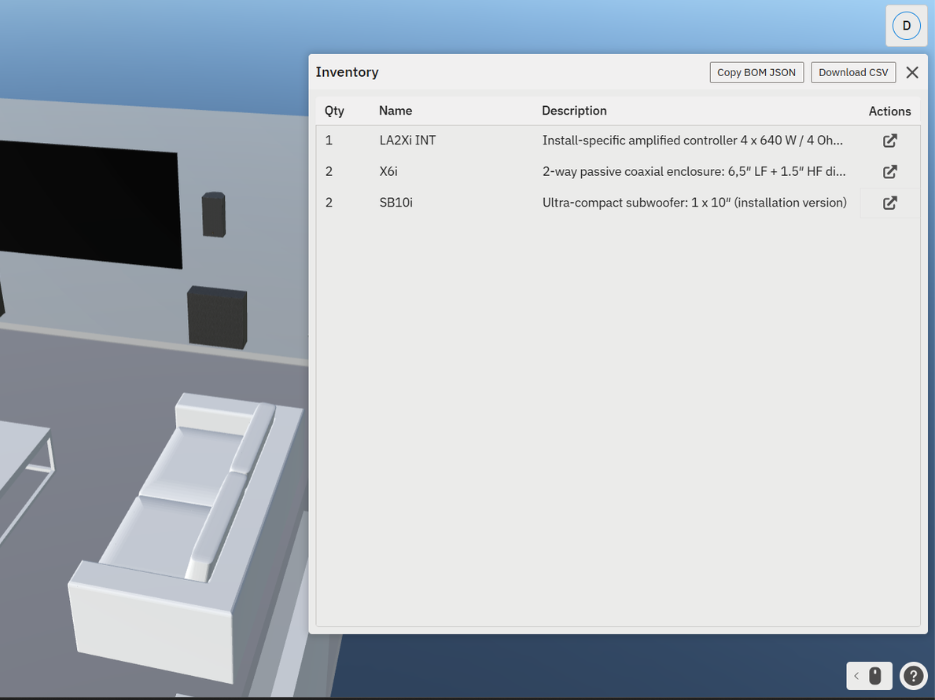The image size is (935, 700).
Task: Select the black TV screen in 3D view
Action: click(x=89, y=205)
